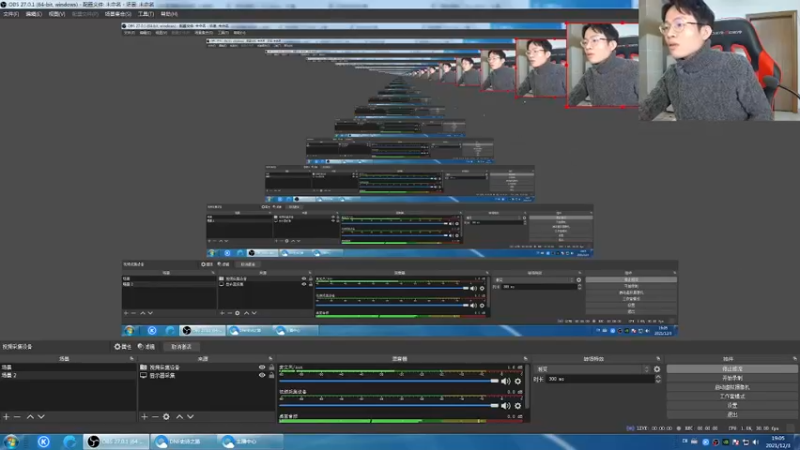
Task: Open the blue K app on taskbar
Action: pos(43,441)
